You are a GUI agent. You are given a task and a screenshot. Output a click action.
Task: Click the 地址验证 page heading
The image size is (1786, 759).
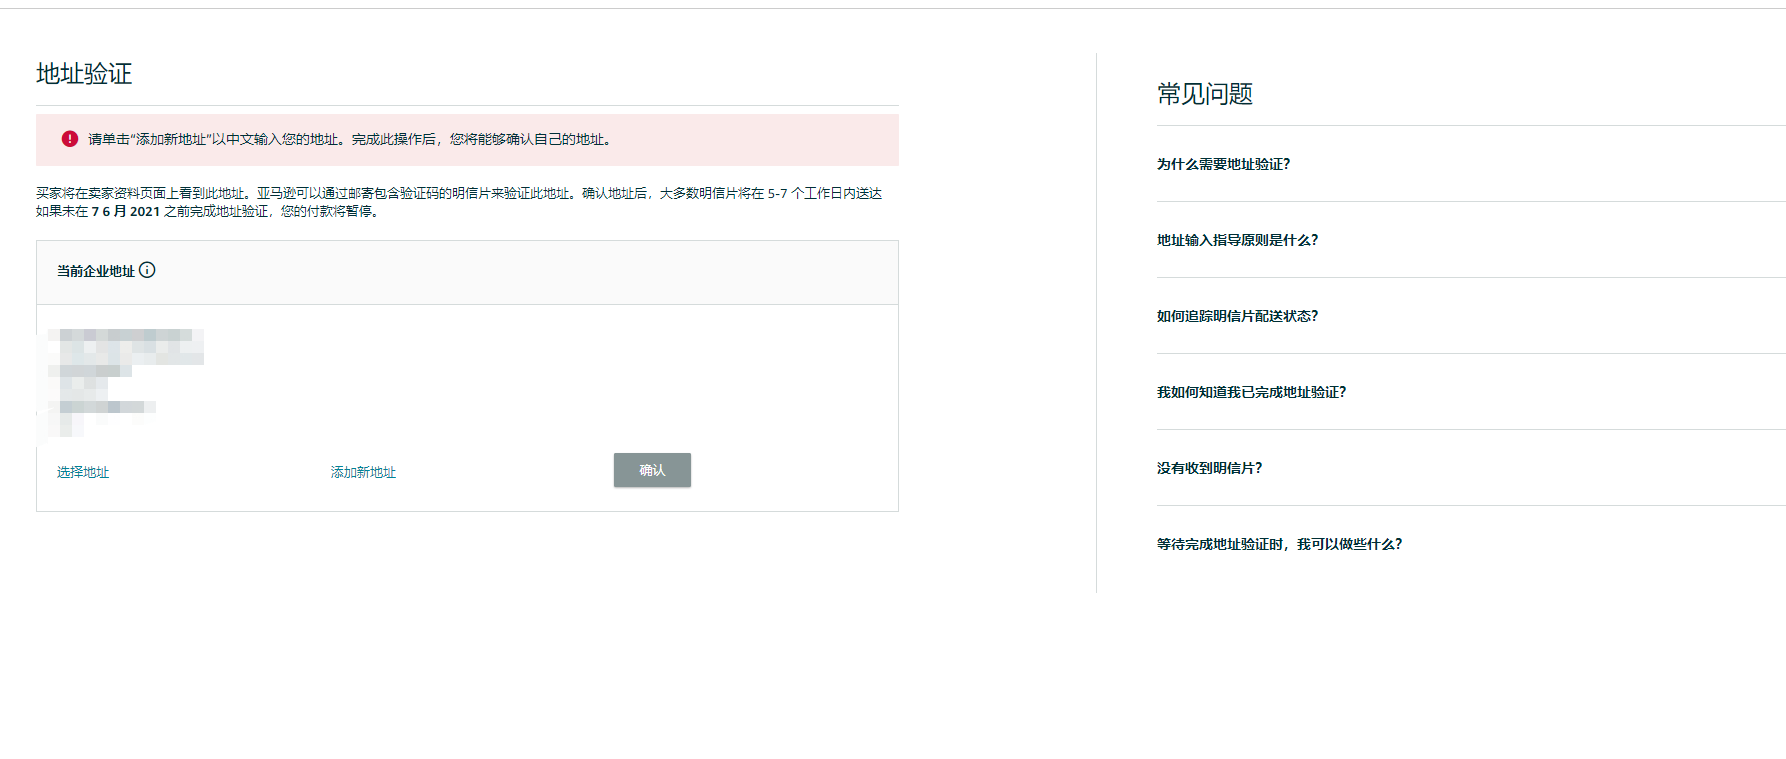(x=84, y=74)
